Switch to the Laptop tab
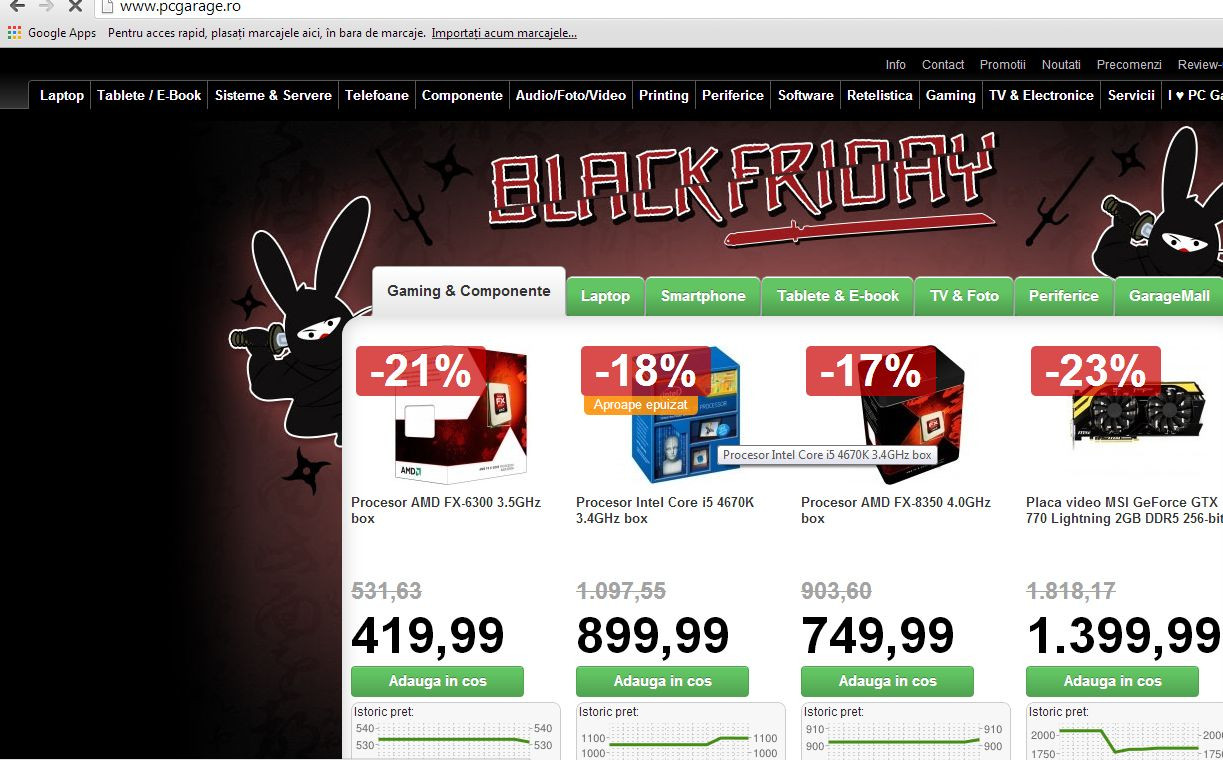 coord(605,296)
